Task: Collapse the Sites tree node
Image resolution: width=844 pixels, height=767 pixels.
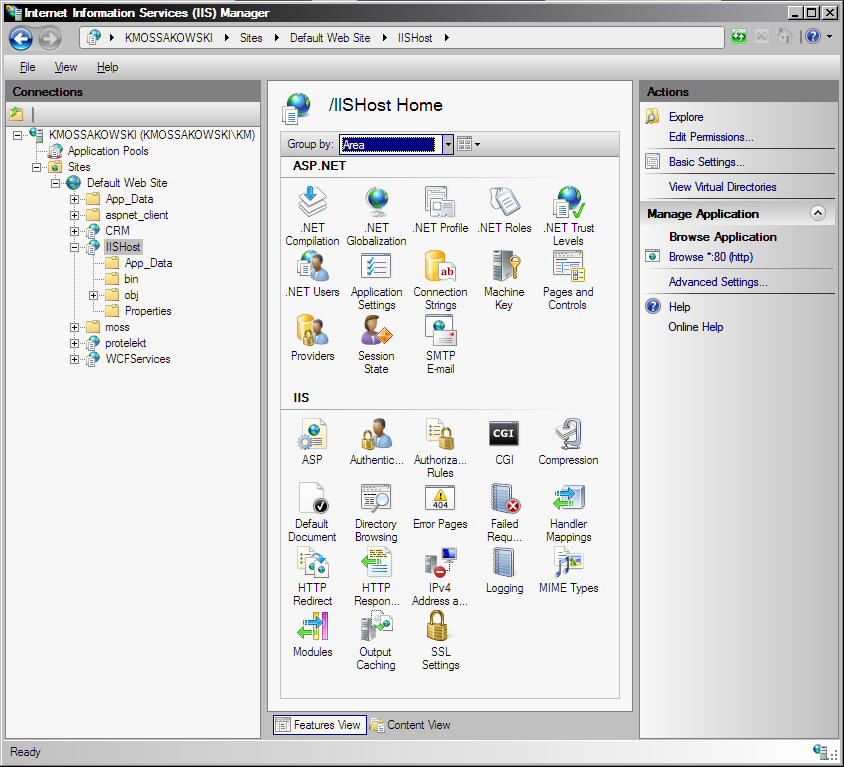Action: pyautogui.click(x=37, y=167)
